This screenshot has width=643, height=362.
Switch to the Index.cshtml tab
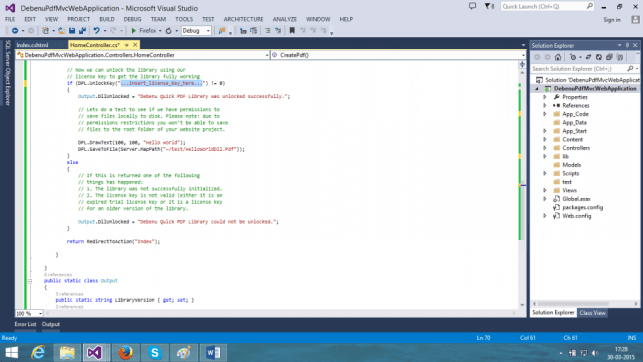coord(33,45)
